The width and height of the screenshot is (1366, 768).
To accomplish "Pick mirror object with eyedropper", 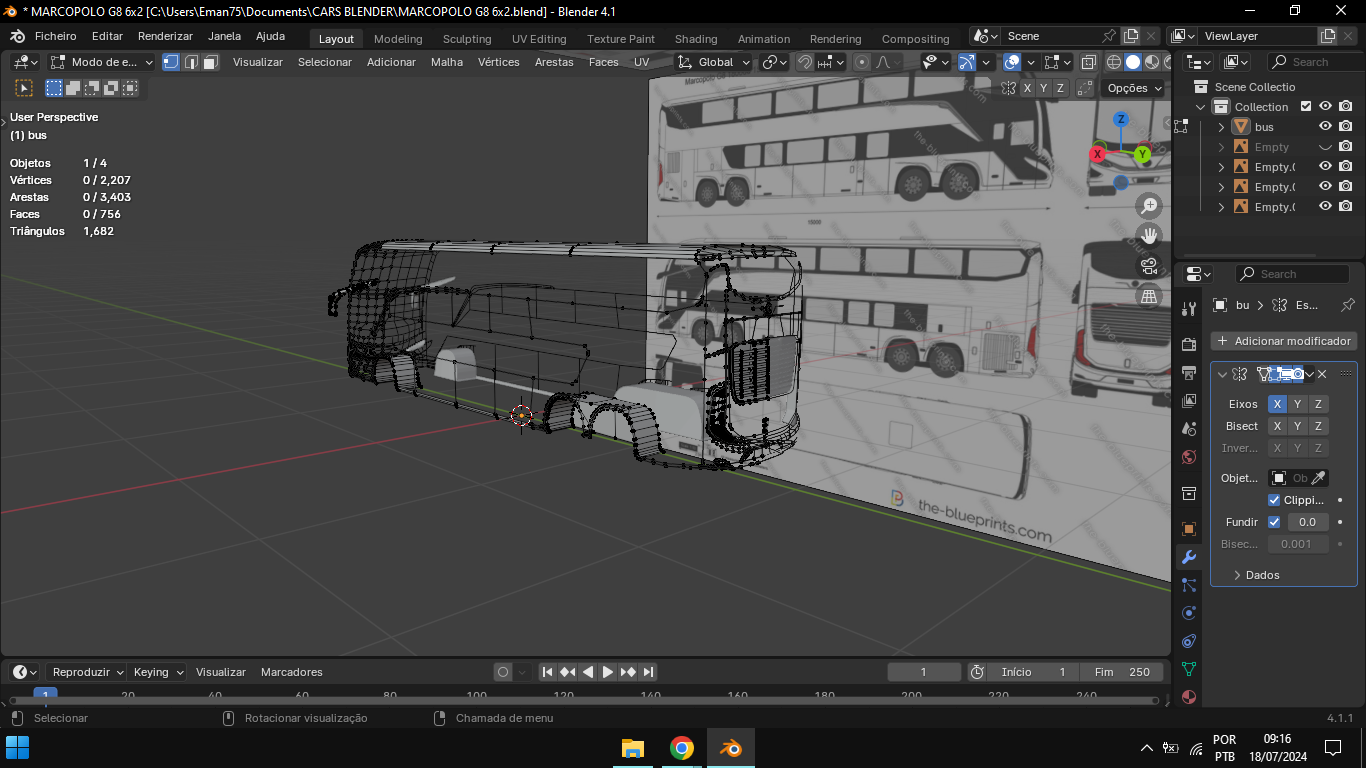I will (x=1319, y=478).
